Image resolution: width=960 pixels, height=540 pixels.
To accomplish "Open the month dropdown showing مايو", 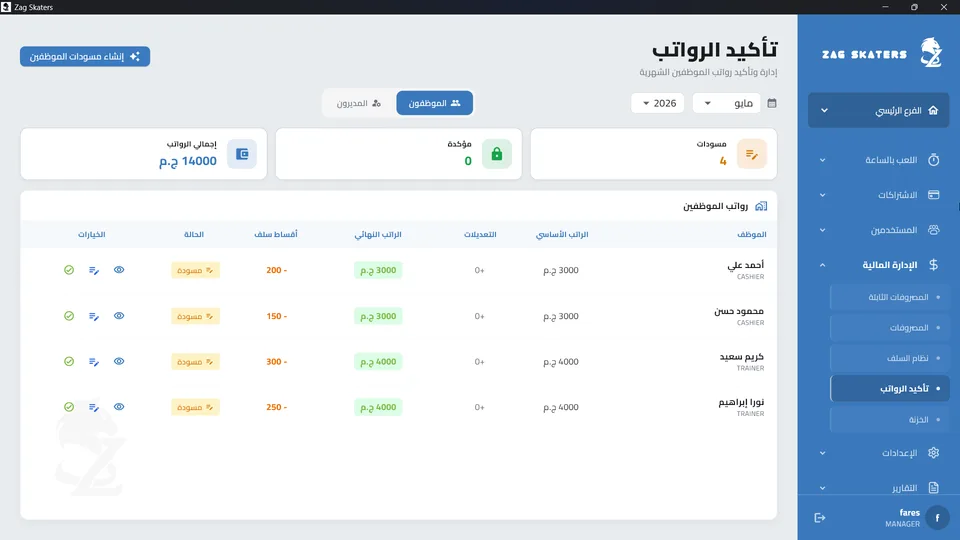I will click(x=727, y=103).
